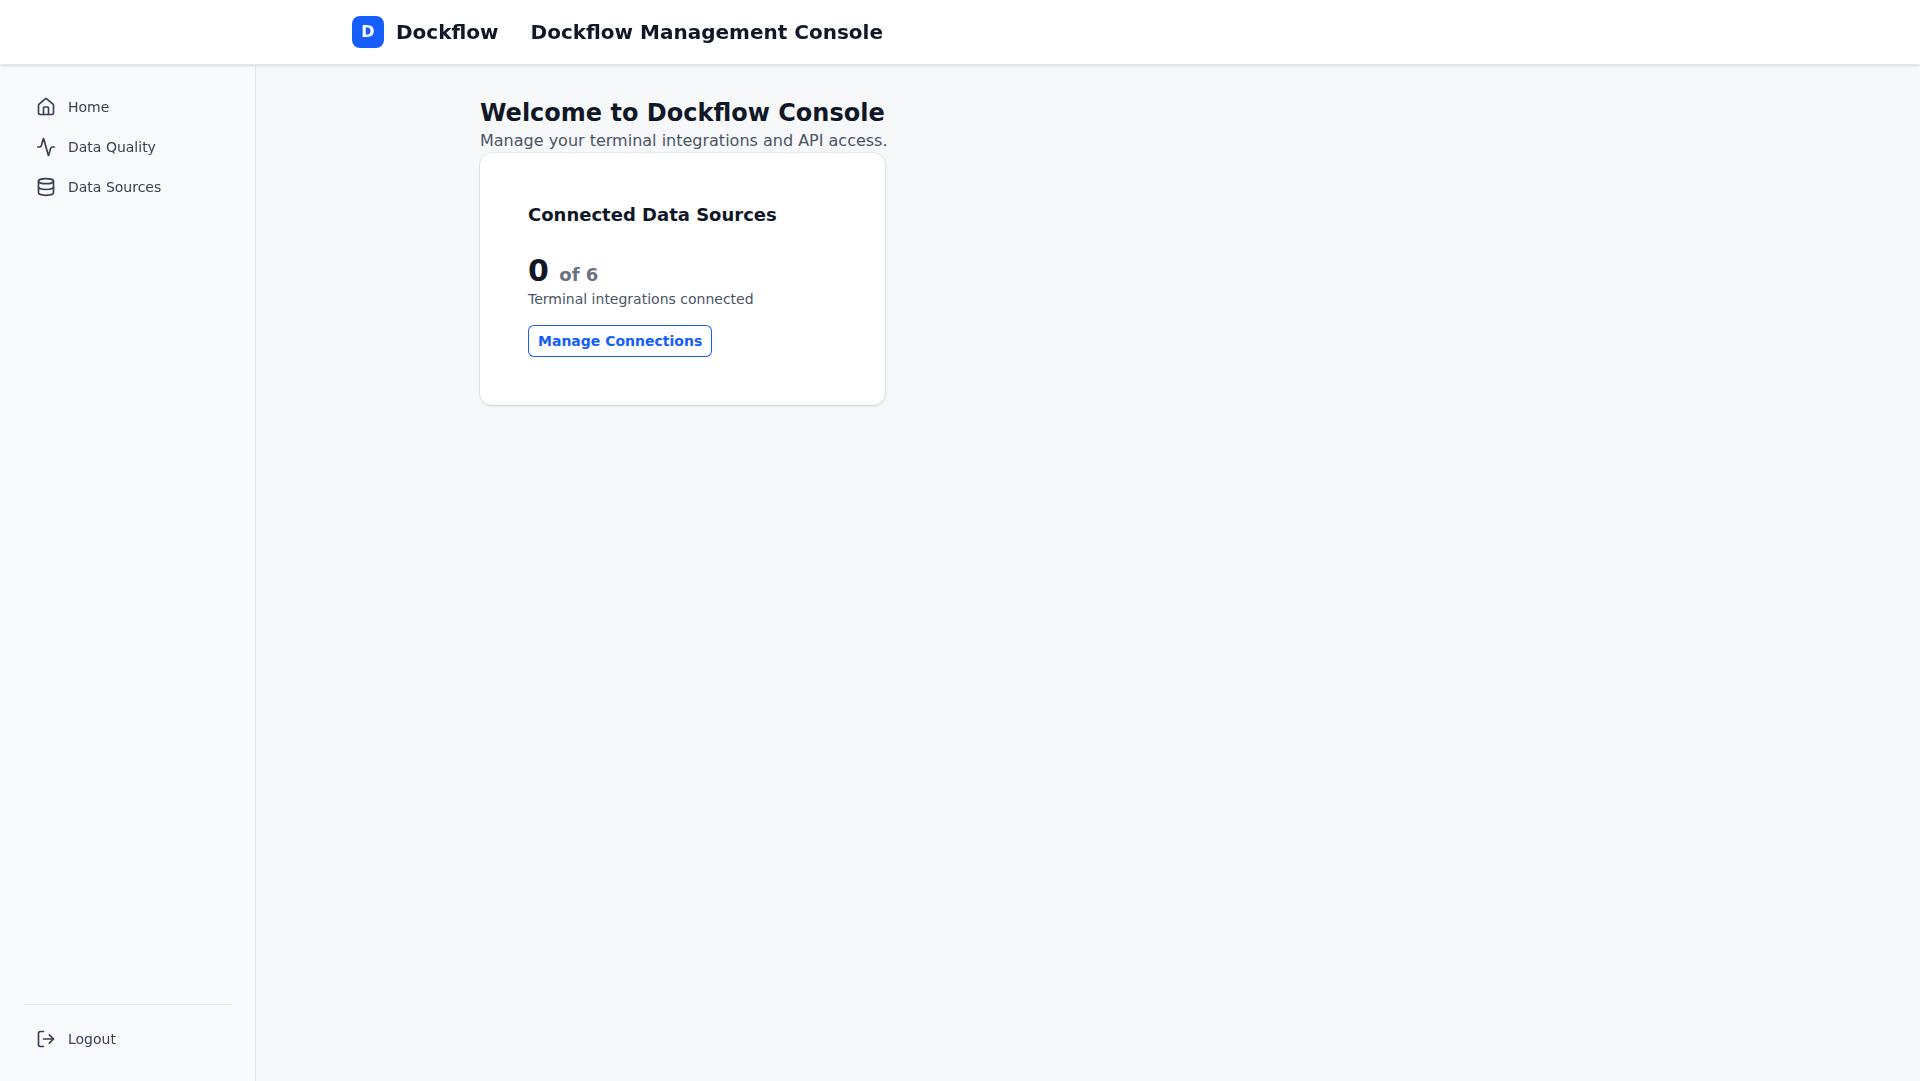This screenshot has width=1920, height=1081.
Task: Click the sidebar divider above Logout
Action: [127, 1003]
